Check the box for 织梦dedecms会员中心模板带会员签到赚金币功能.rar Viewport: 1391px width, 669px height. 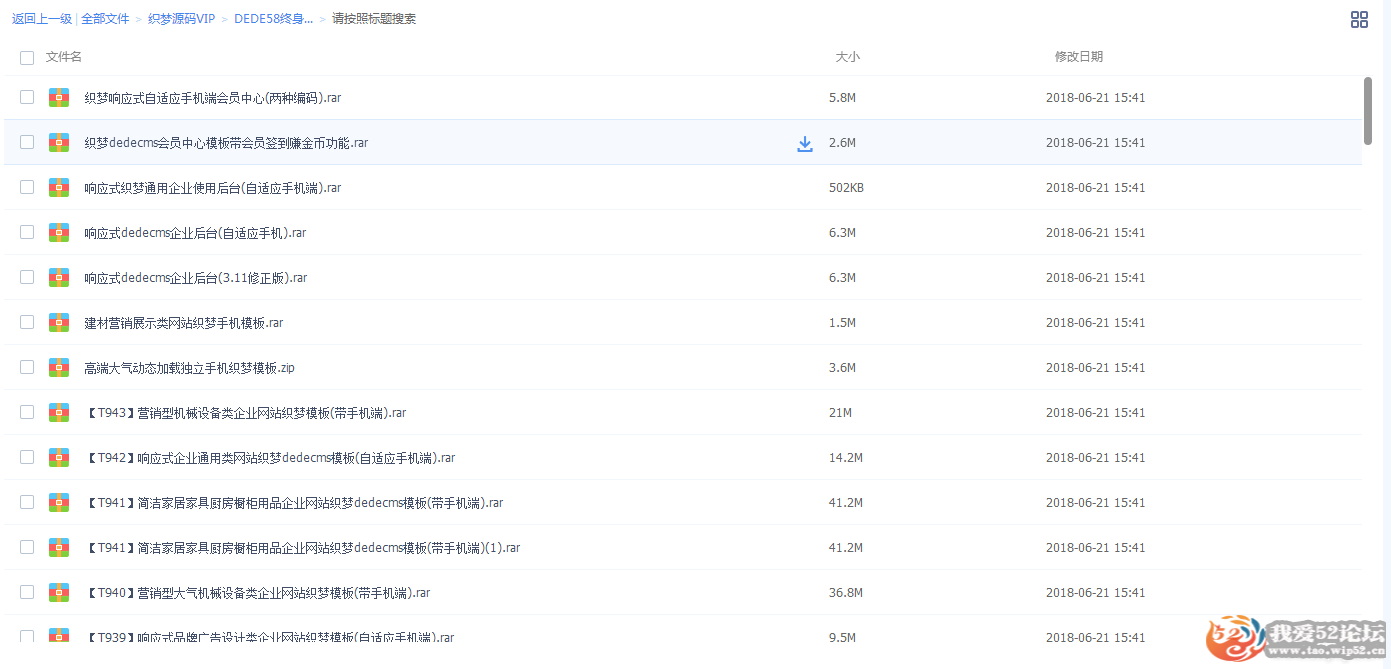[x=27, y=142]
